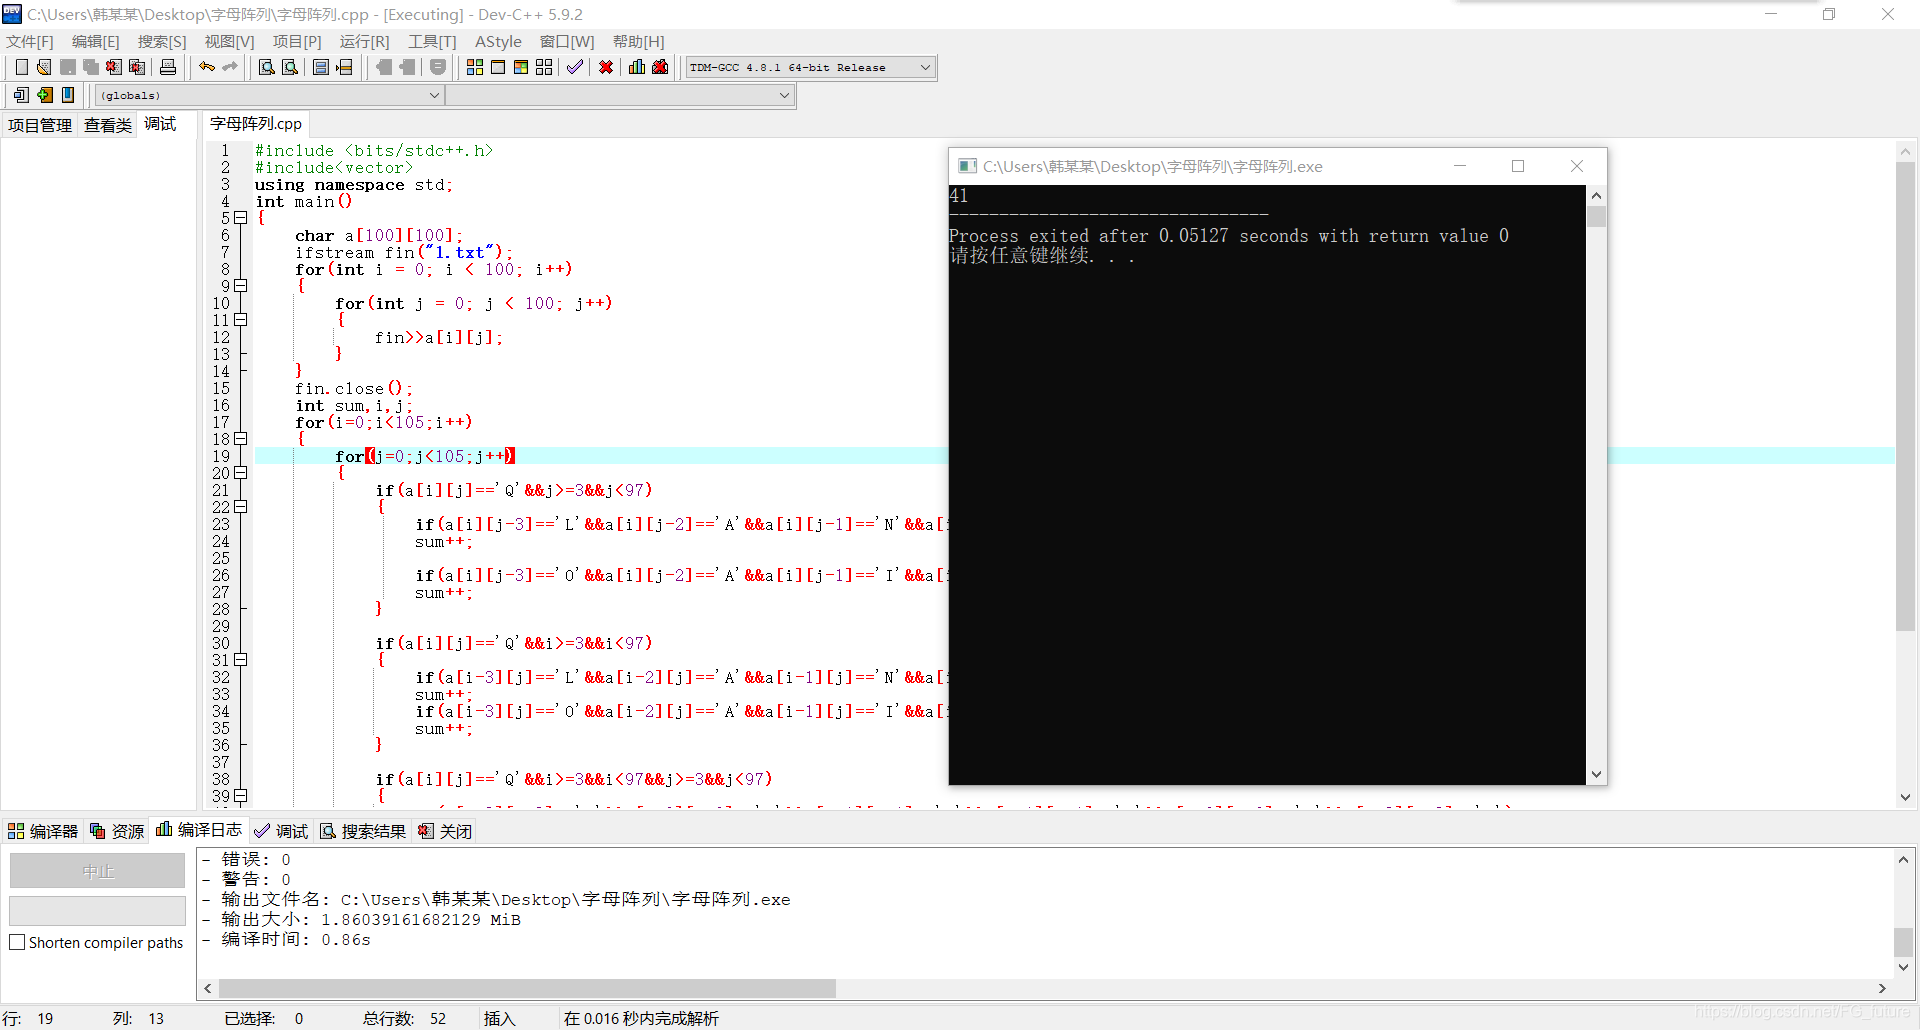
Task: Open the 调试 bottom tab with checkmark
Action: tap(281, 831)
